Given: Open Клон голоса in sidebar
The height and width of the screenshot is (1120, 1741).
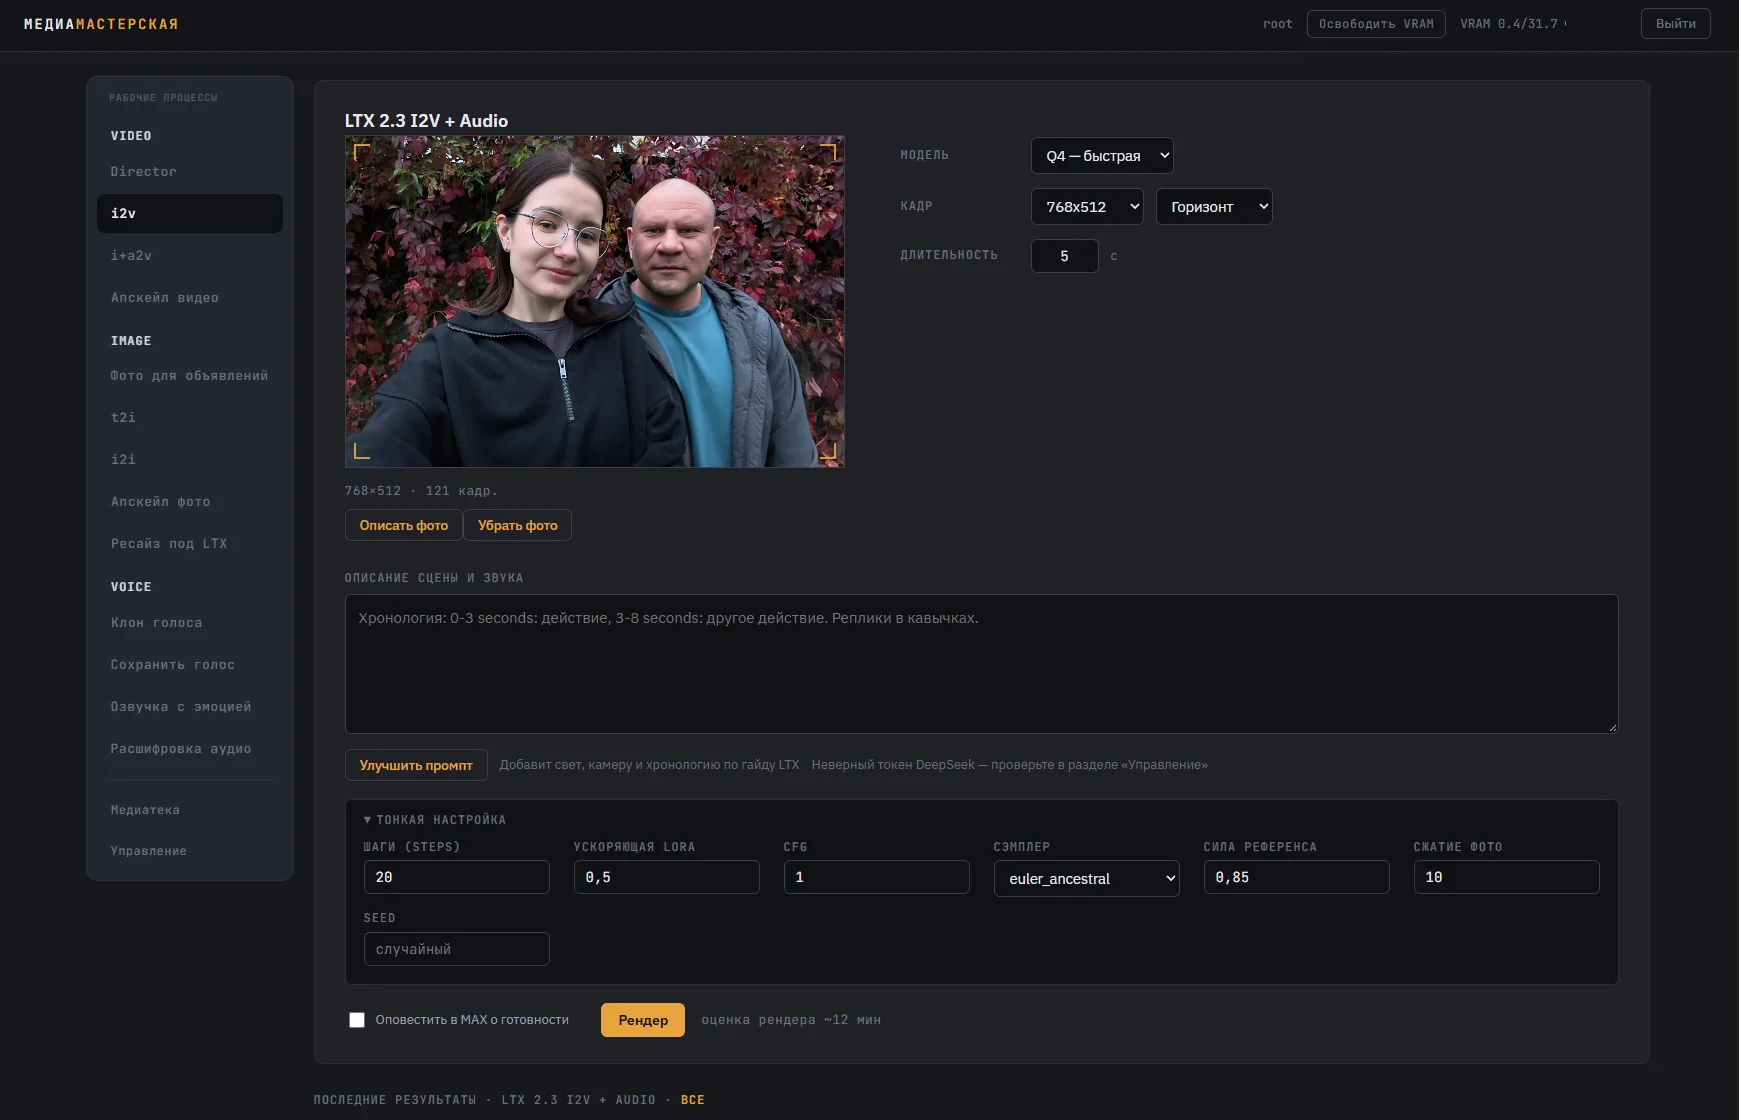Looking at the screenshot, I should (x=189, y=623).
